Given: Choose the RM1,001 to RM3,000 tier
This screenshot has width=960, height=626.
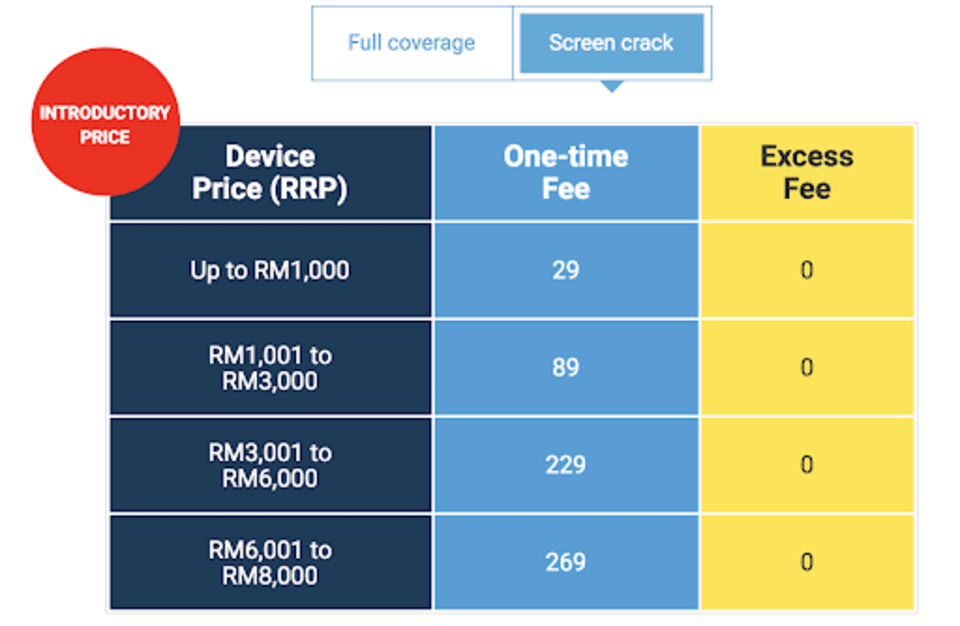Looking at the screenshot, I should point(271,367).
